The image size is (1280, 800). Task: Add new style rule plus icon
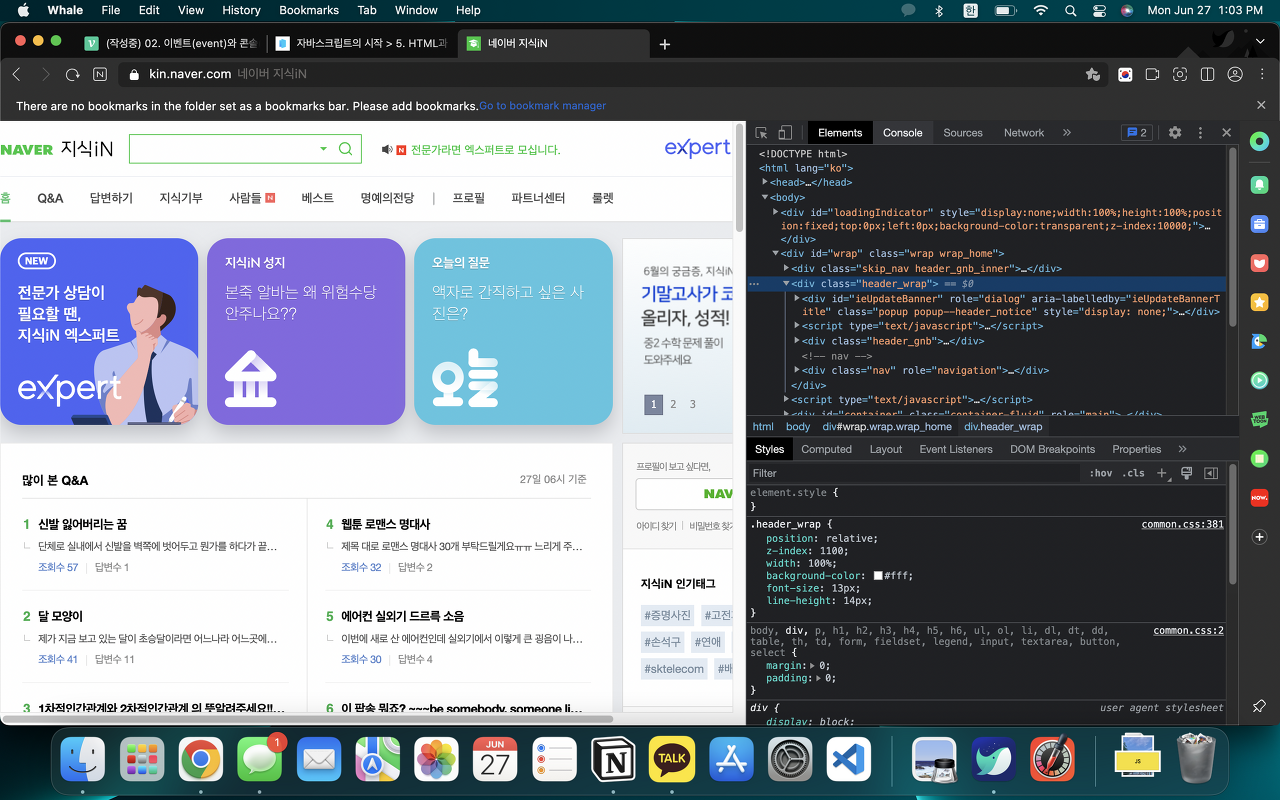(1162, 473)
